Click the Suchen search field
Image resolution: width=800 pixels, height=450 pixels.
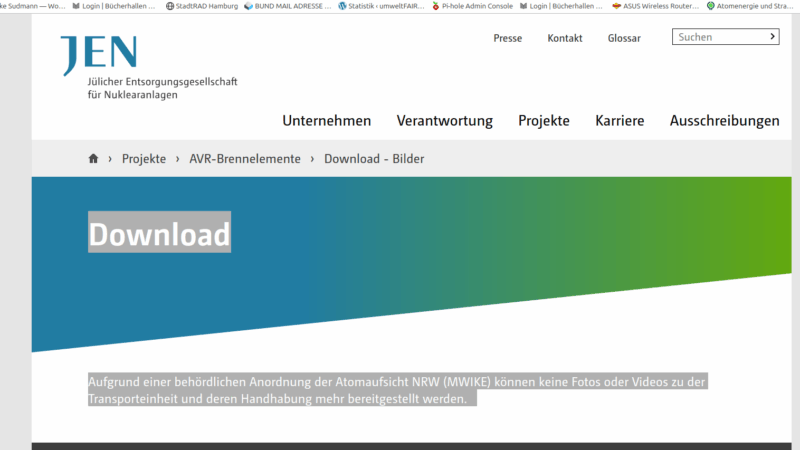(x=718, y=37)
